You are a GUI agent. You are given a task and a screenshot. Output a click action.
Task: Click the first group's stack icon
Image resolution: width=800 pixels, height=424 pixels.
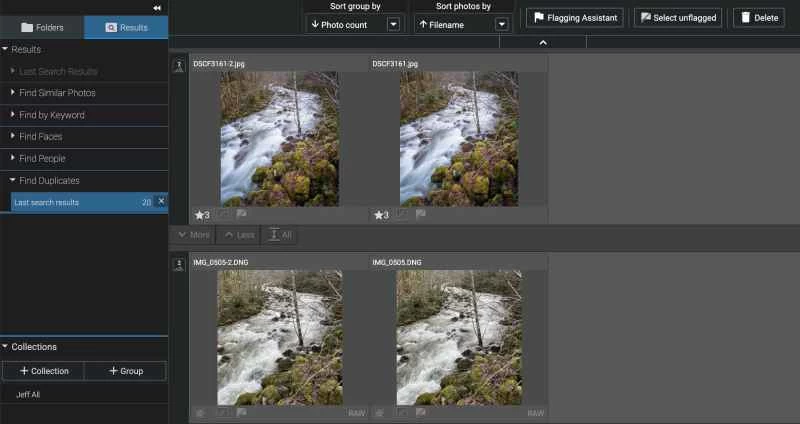[179, 65]
